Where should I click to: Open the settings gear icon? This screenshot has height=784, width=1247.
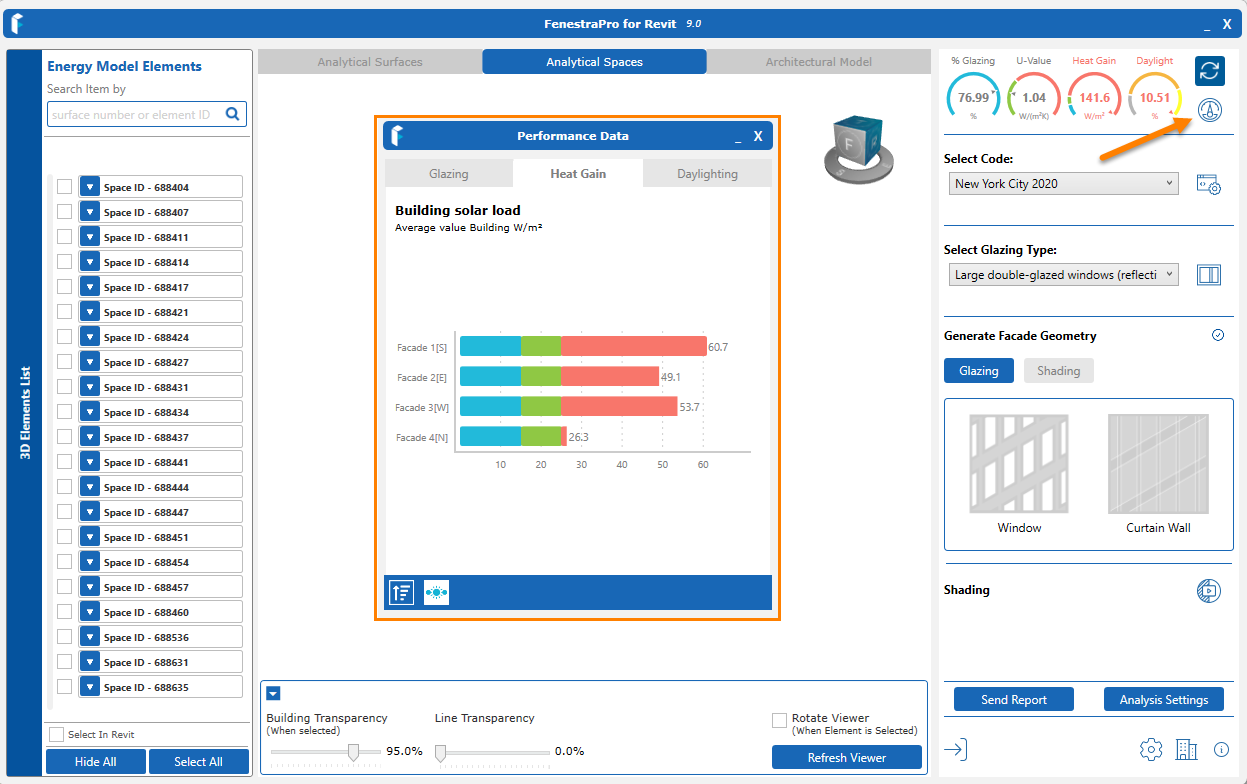pyautogui.click(x=1151, y=749)
